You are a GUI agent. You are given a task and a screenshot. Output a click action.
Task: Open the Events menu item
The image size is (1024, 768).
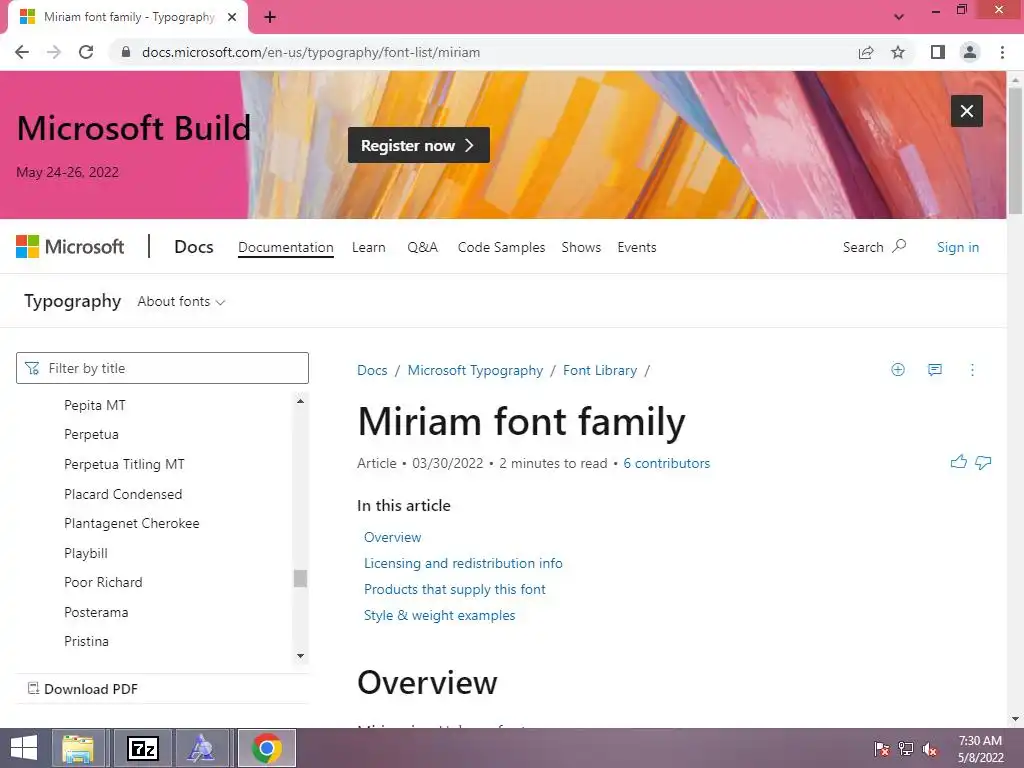coord(637,248)
